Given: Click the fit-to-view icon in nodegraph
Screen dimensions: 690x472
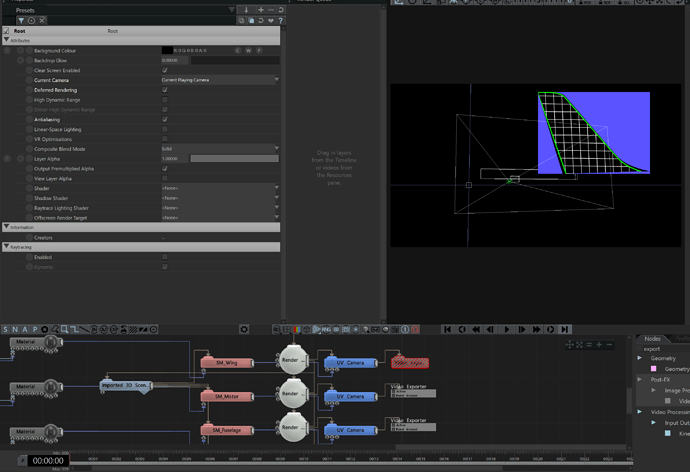Looking at the screenshot, I should (x=579, y=345).
